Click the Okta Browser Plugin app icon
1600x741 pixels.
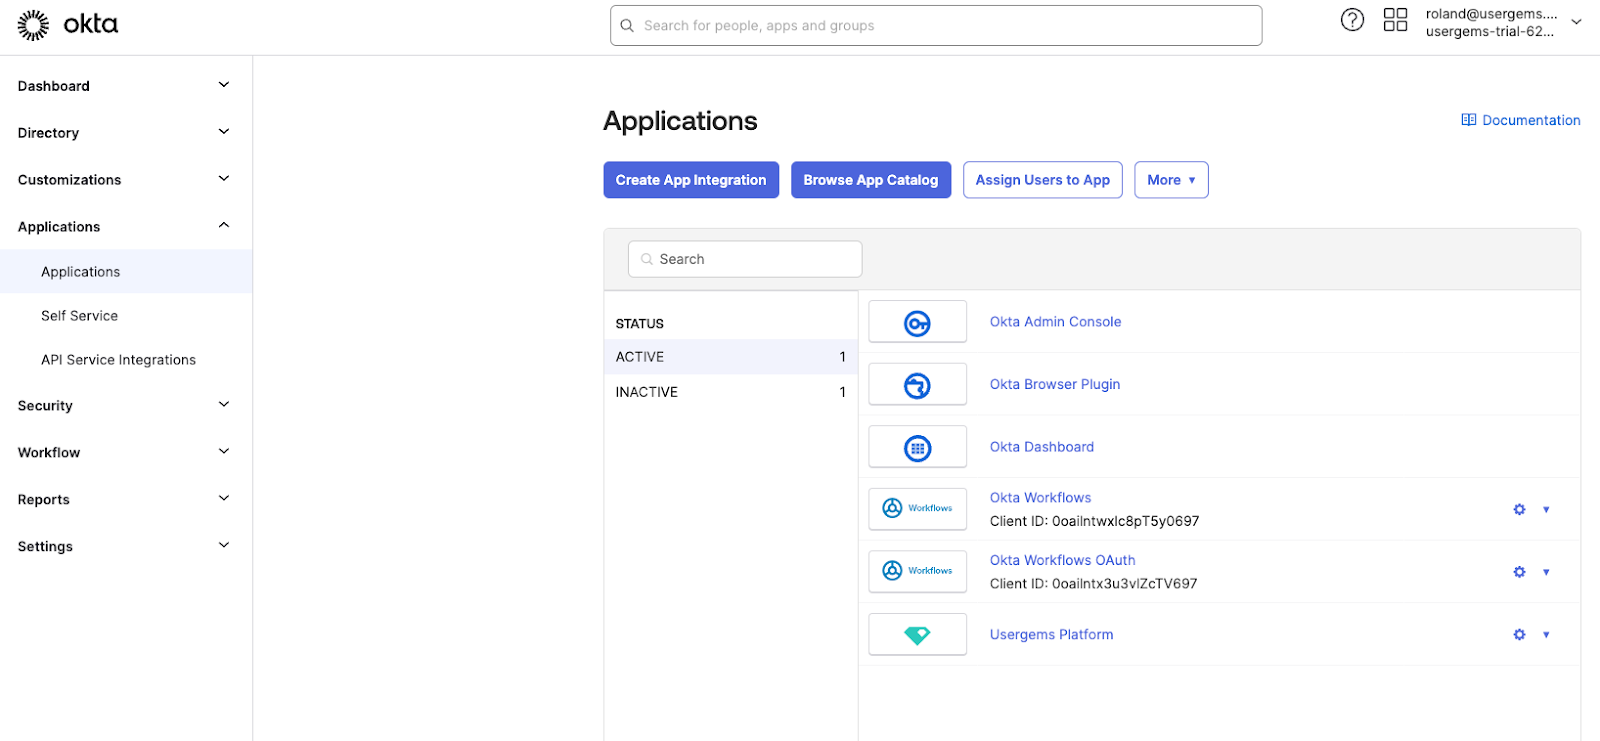pyautogui.click(x=917, y=384)
